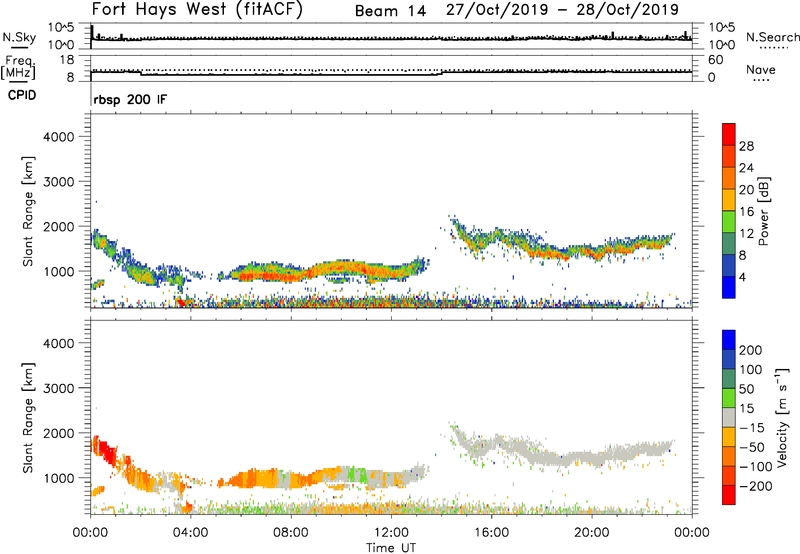800x554 pixels.
Task: Click the "rbsp 200 IF" mode text
Action: point(130,100)
